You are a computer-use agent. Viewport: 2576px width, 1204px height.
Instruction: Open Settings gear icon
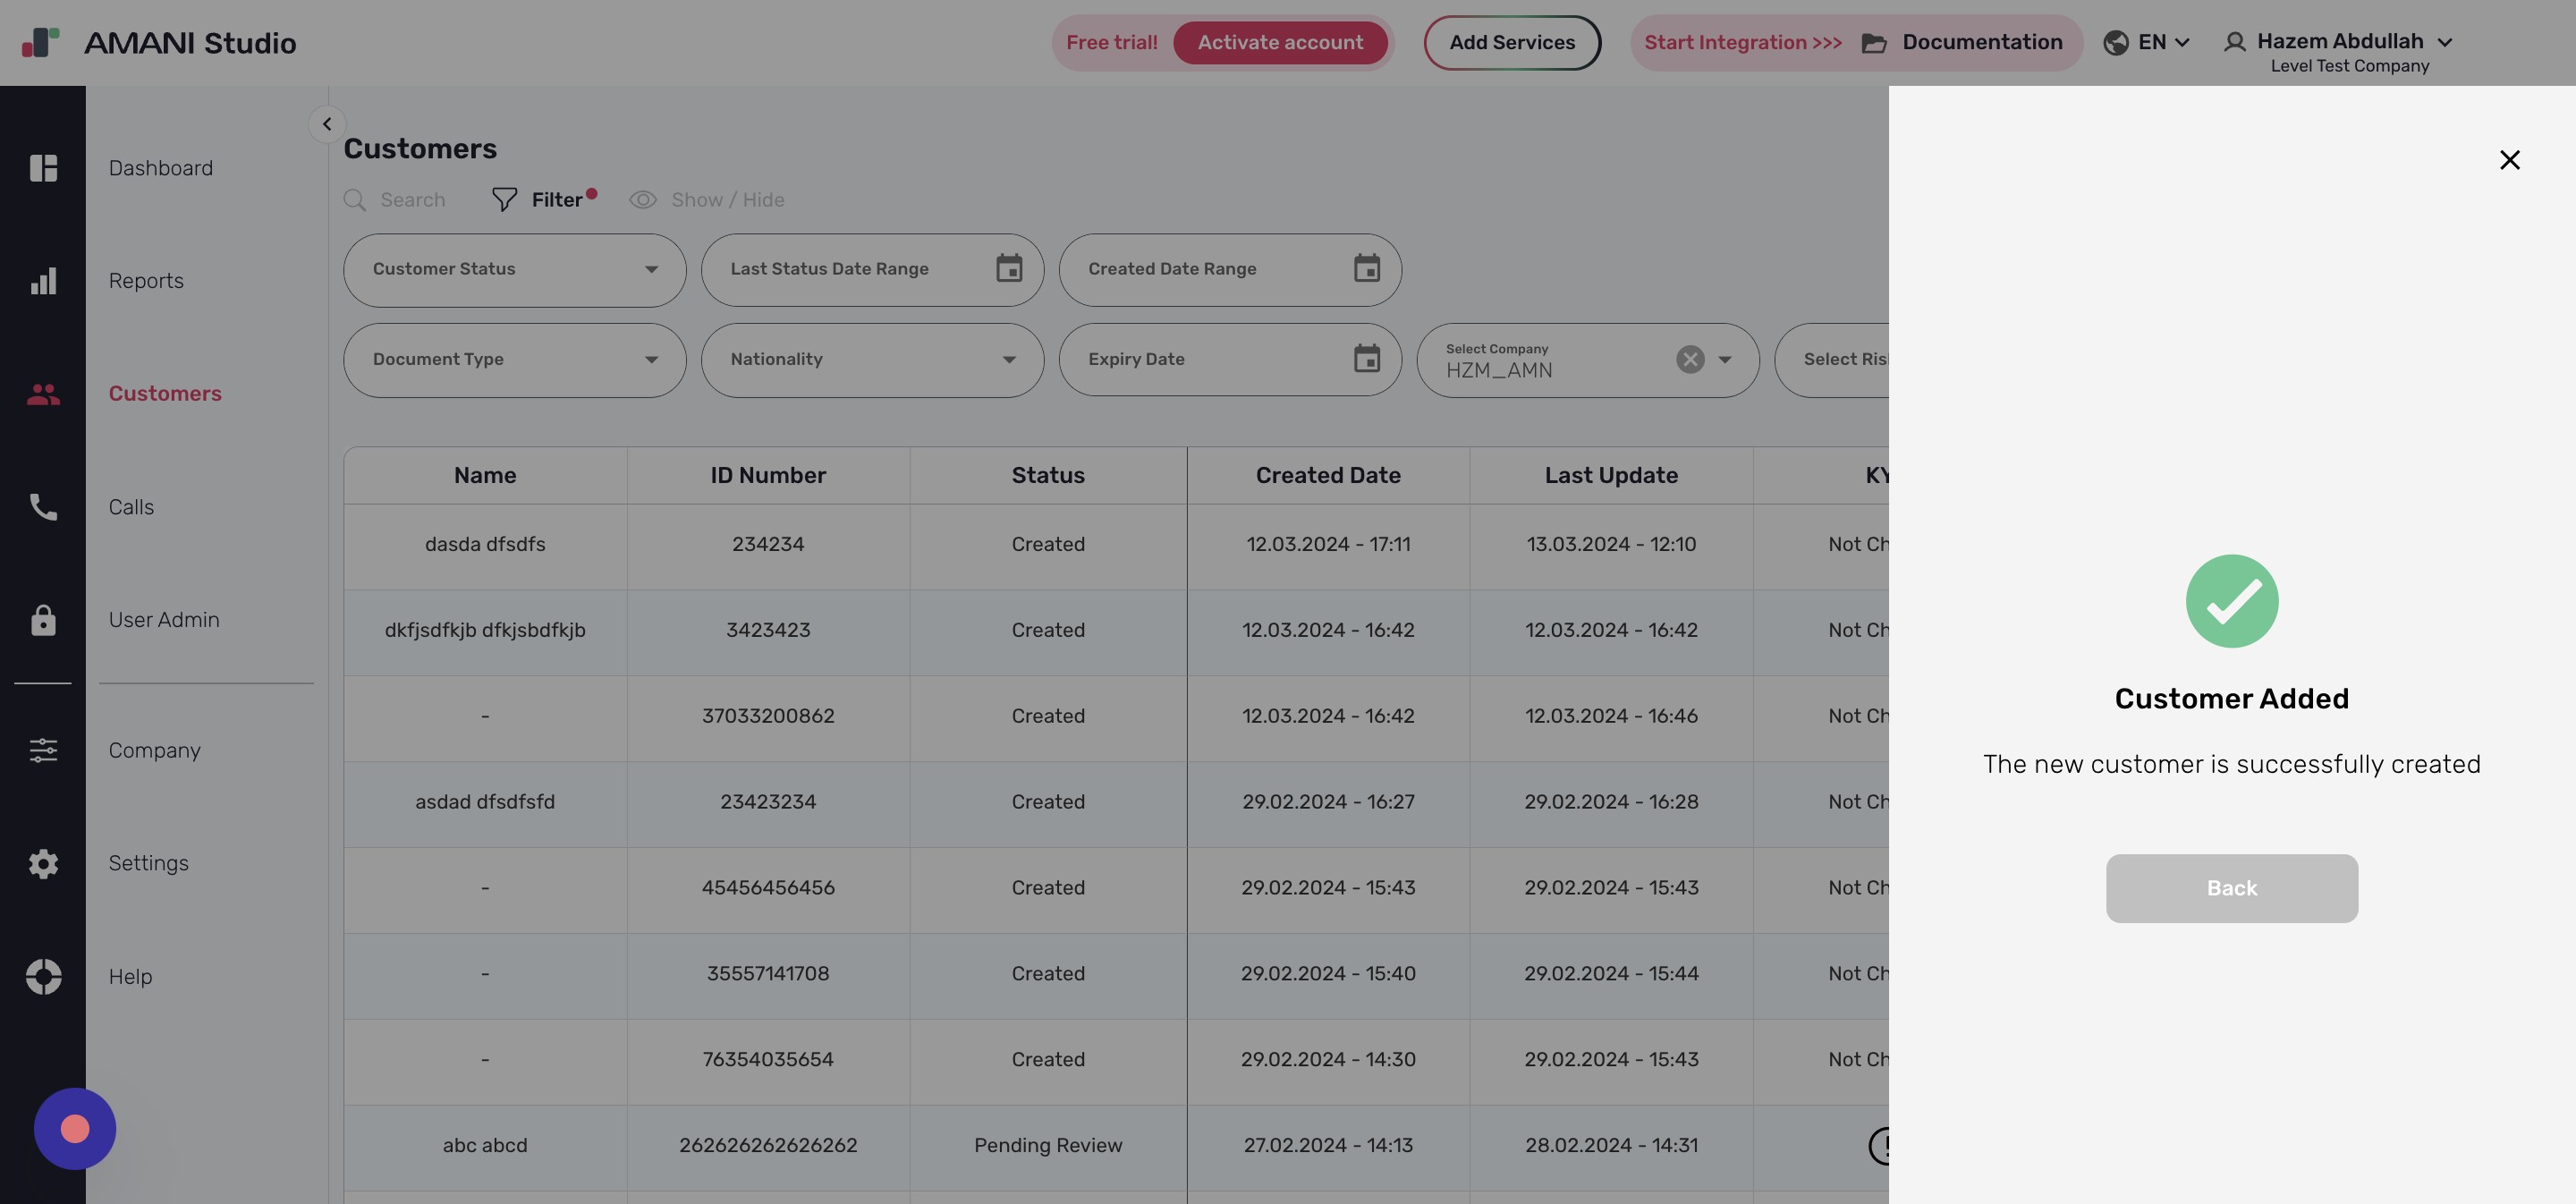point(43,863)
